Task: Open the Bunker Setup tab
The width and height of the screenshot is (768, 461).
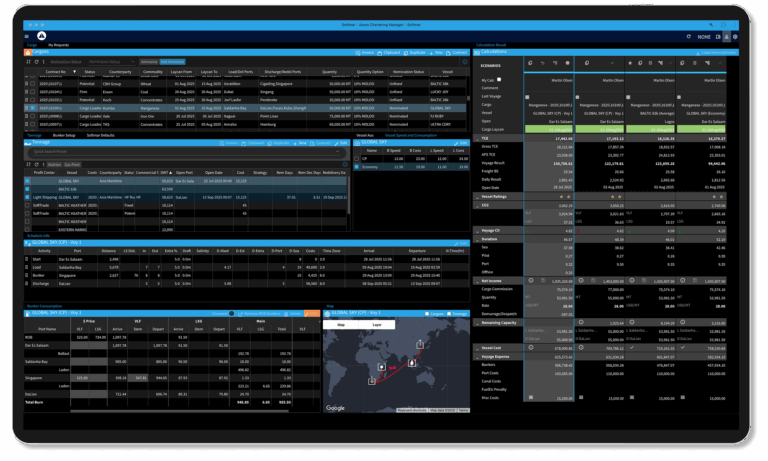Action: pyautogui.click(x=64, y=135)
